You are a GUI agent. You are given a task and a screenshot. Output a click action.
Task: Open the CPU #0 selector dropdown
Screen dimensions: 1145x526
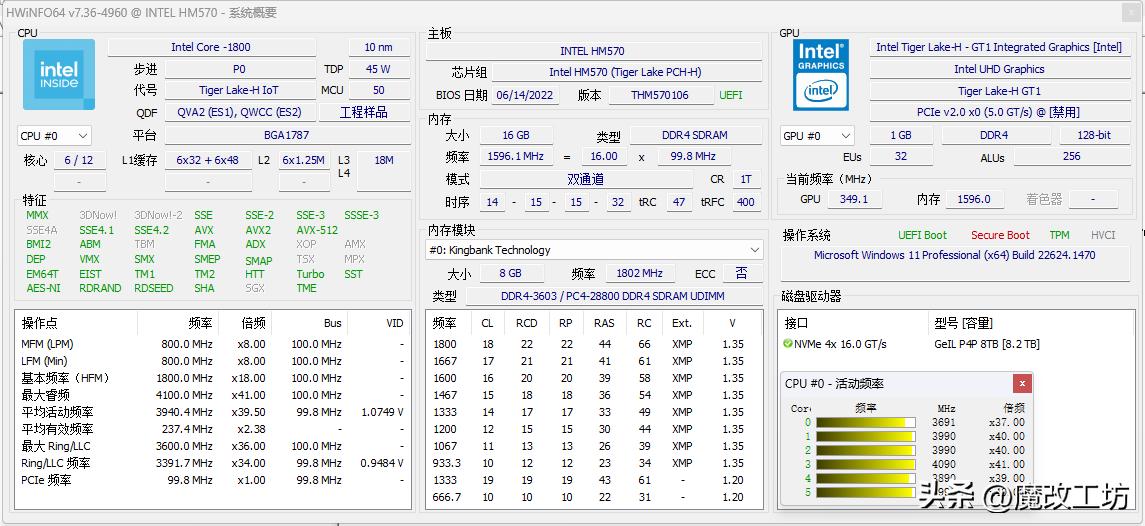(54, 136)
